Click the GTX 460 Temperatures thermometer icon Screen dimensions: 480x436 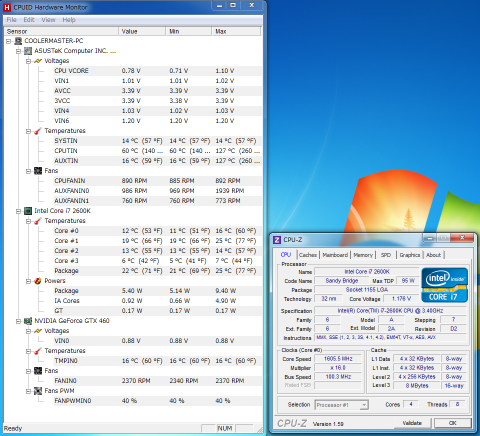pos(38,351)
